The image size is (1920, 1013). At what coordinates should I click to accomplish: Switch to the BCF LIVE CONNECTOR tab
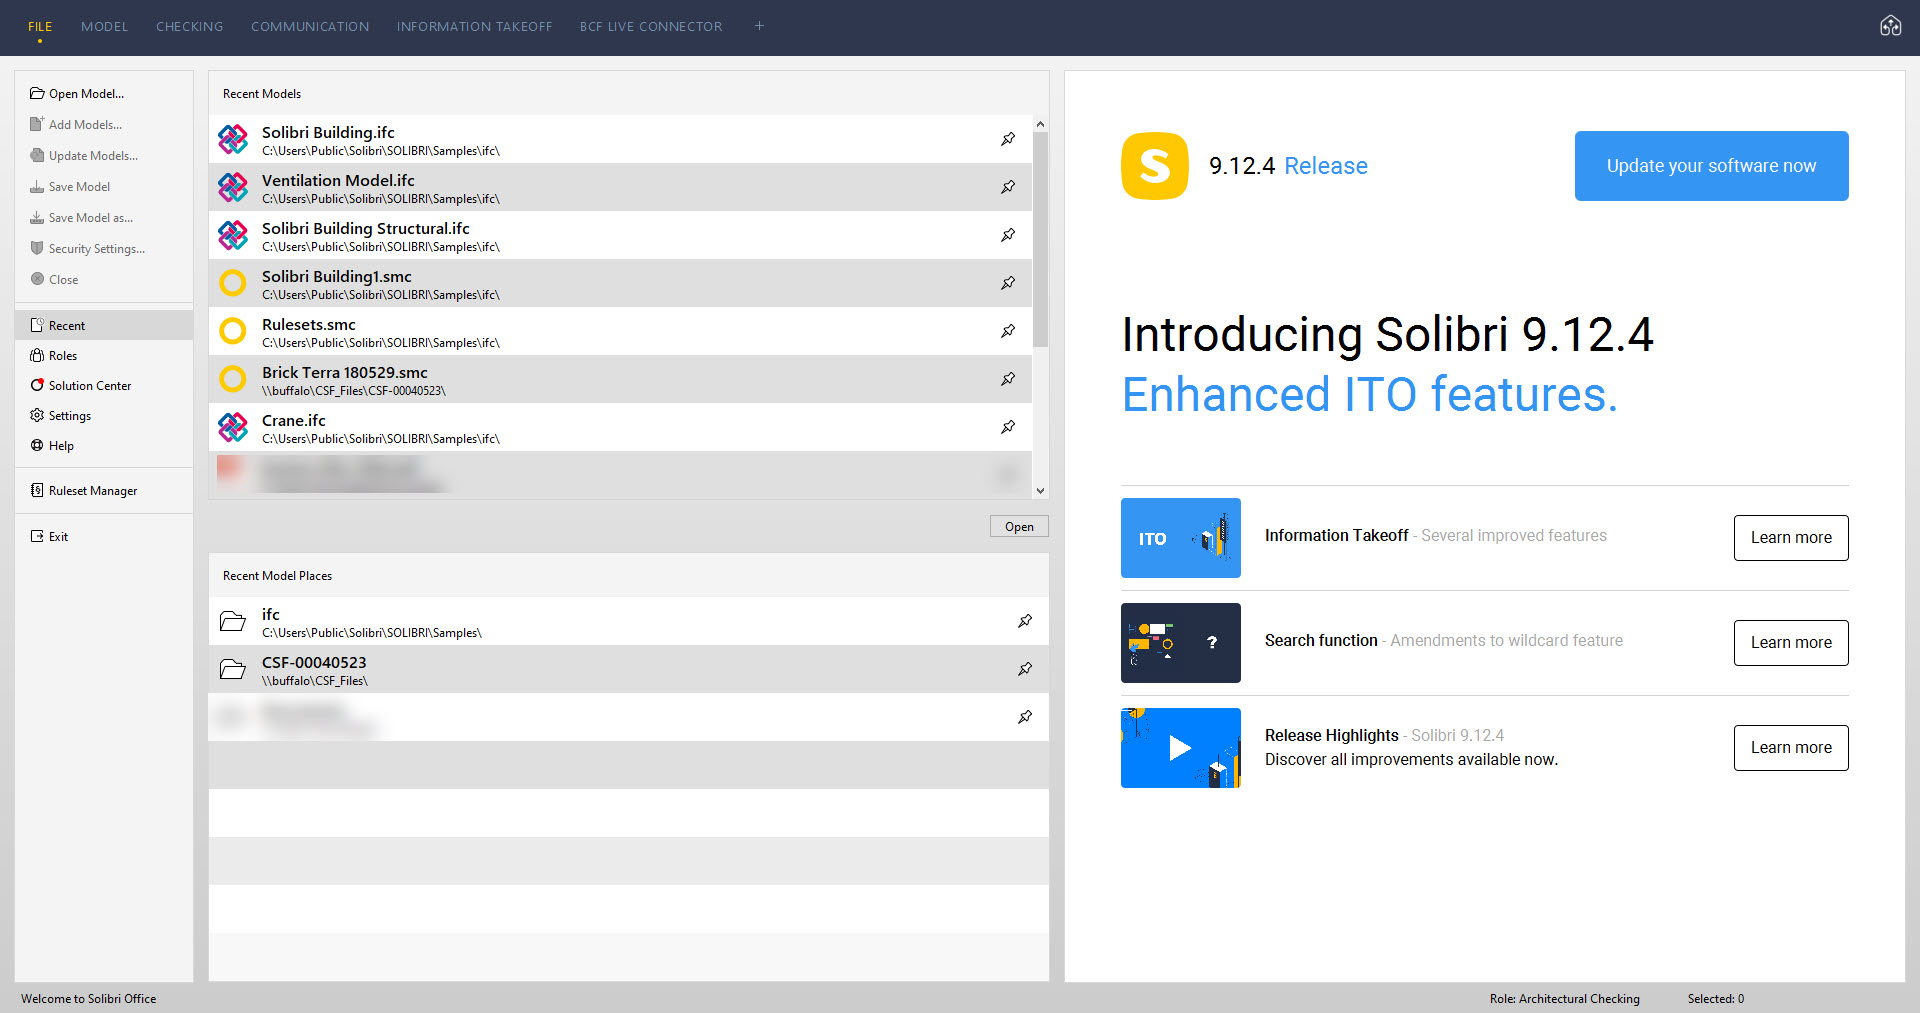tap(651, 26)
